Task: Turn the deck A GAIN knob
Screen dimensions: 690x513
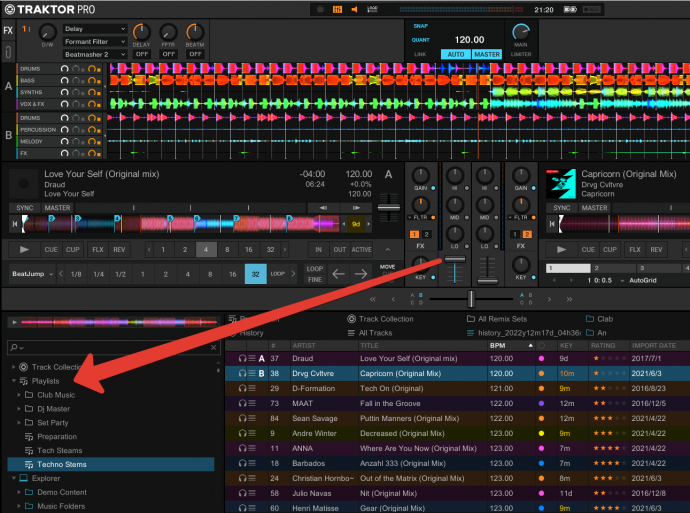Action: (x=421, y=176)
